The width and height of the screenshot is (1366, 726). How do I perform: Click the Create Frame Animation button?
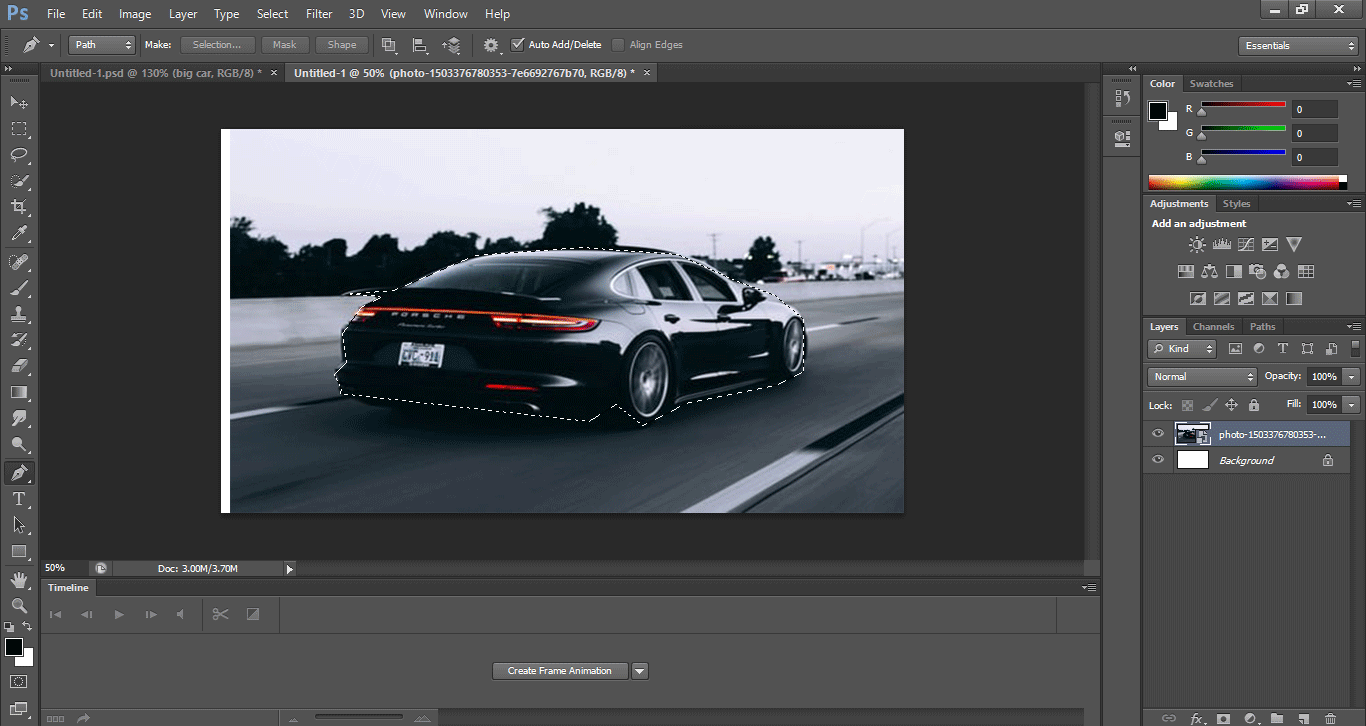click(x=559, y=671)
